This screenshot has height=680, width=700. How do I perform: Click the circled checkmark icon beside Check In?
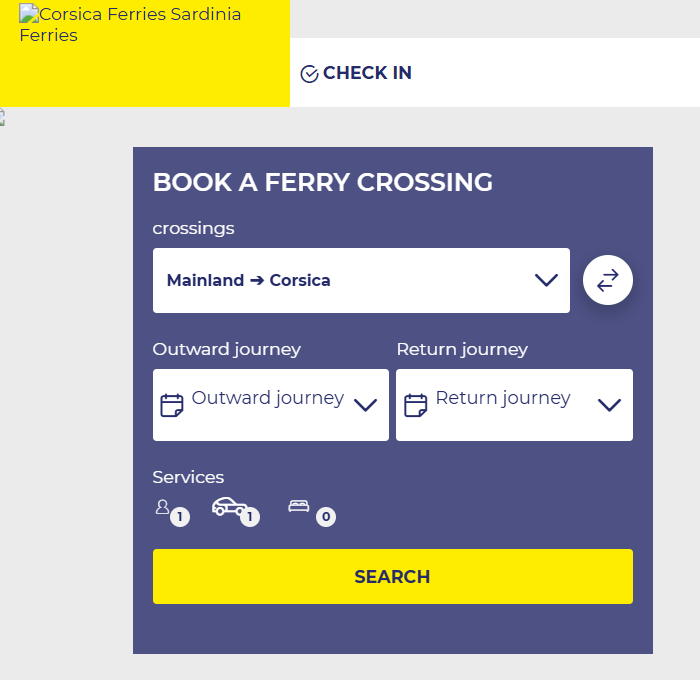(x=309, y=74)
